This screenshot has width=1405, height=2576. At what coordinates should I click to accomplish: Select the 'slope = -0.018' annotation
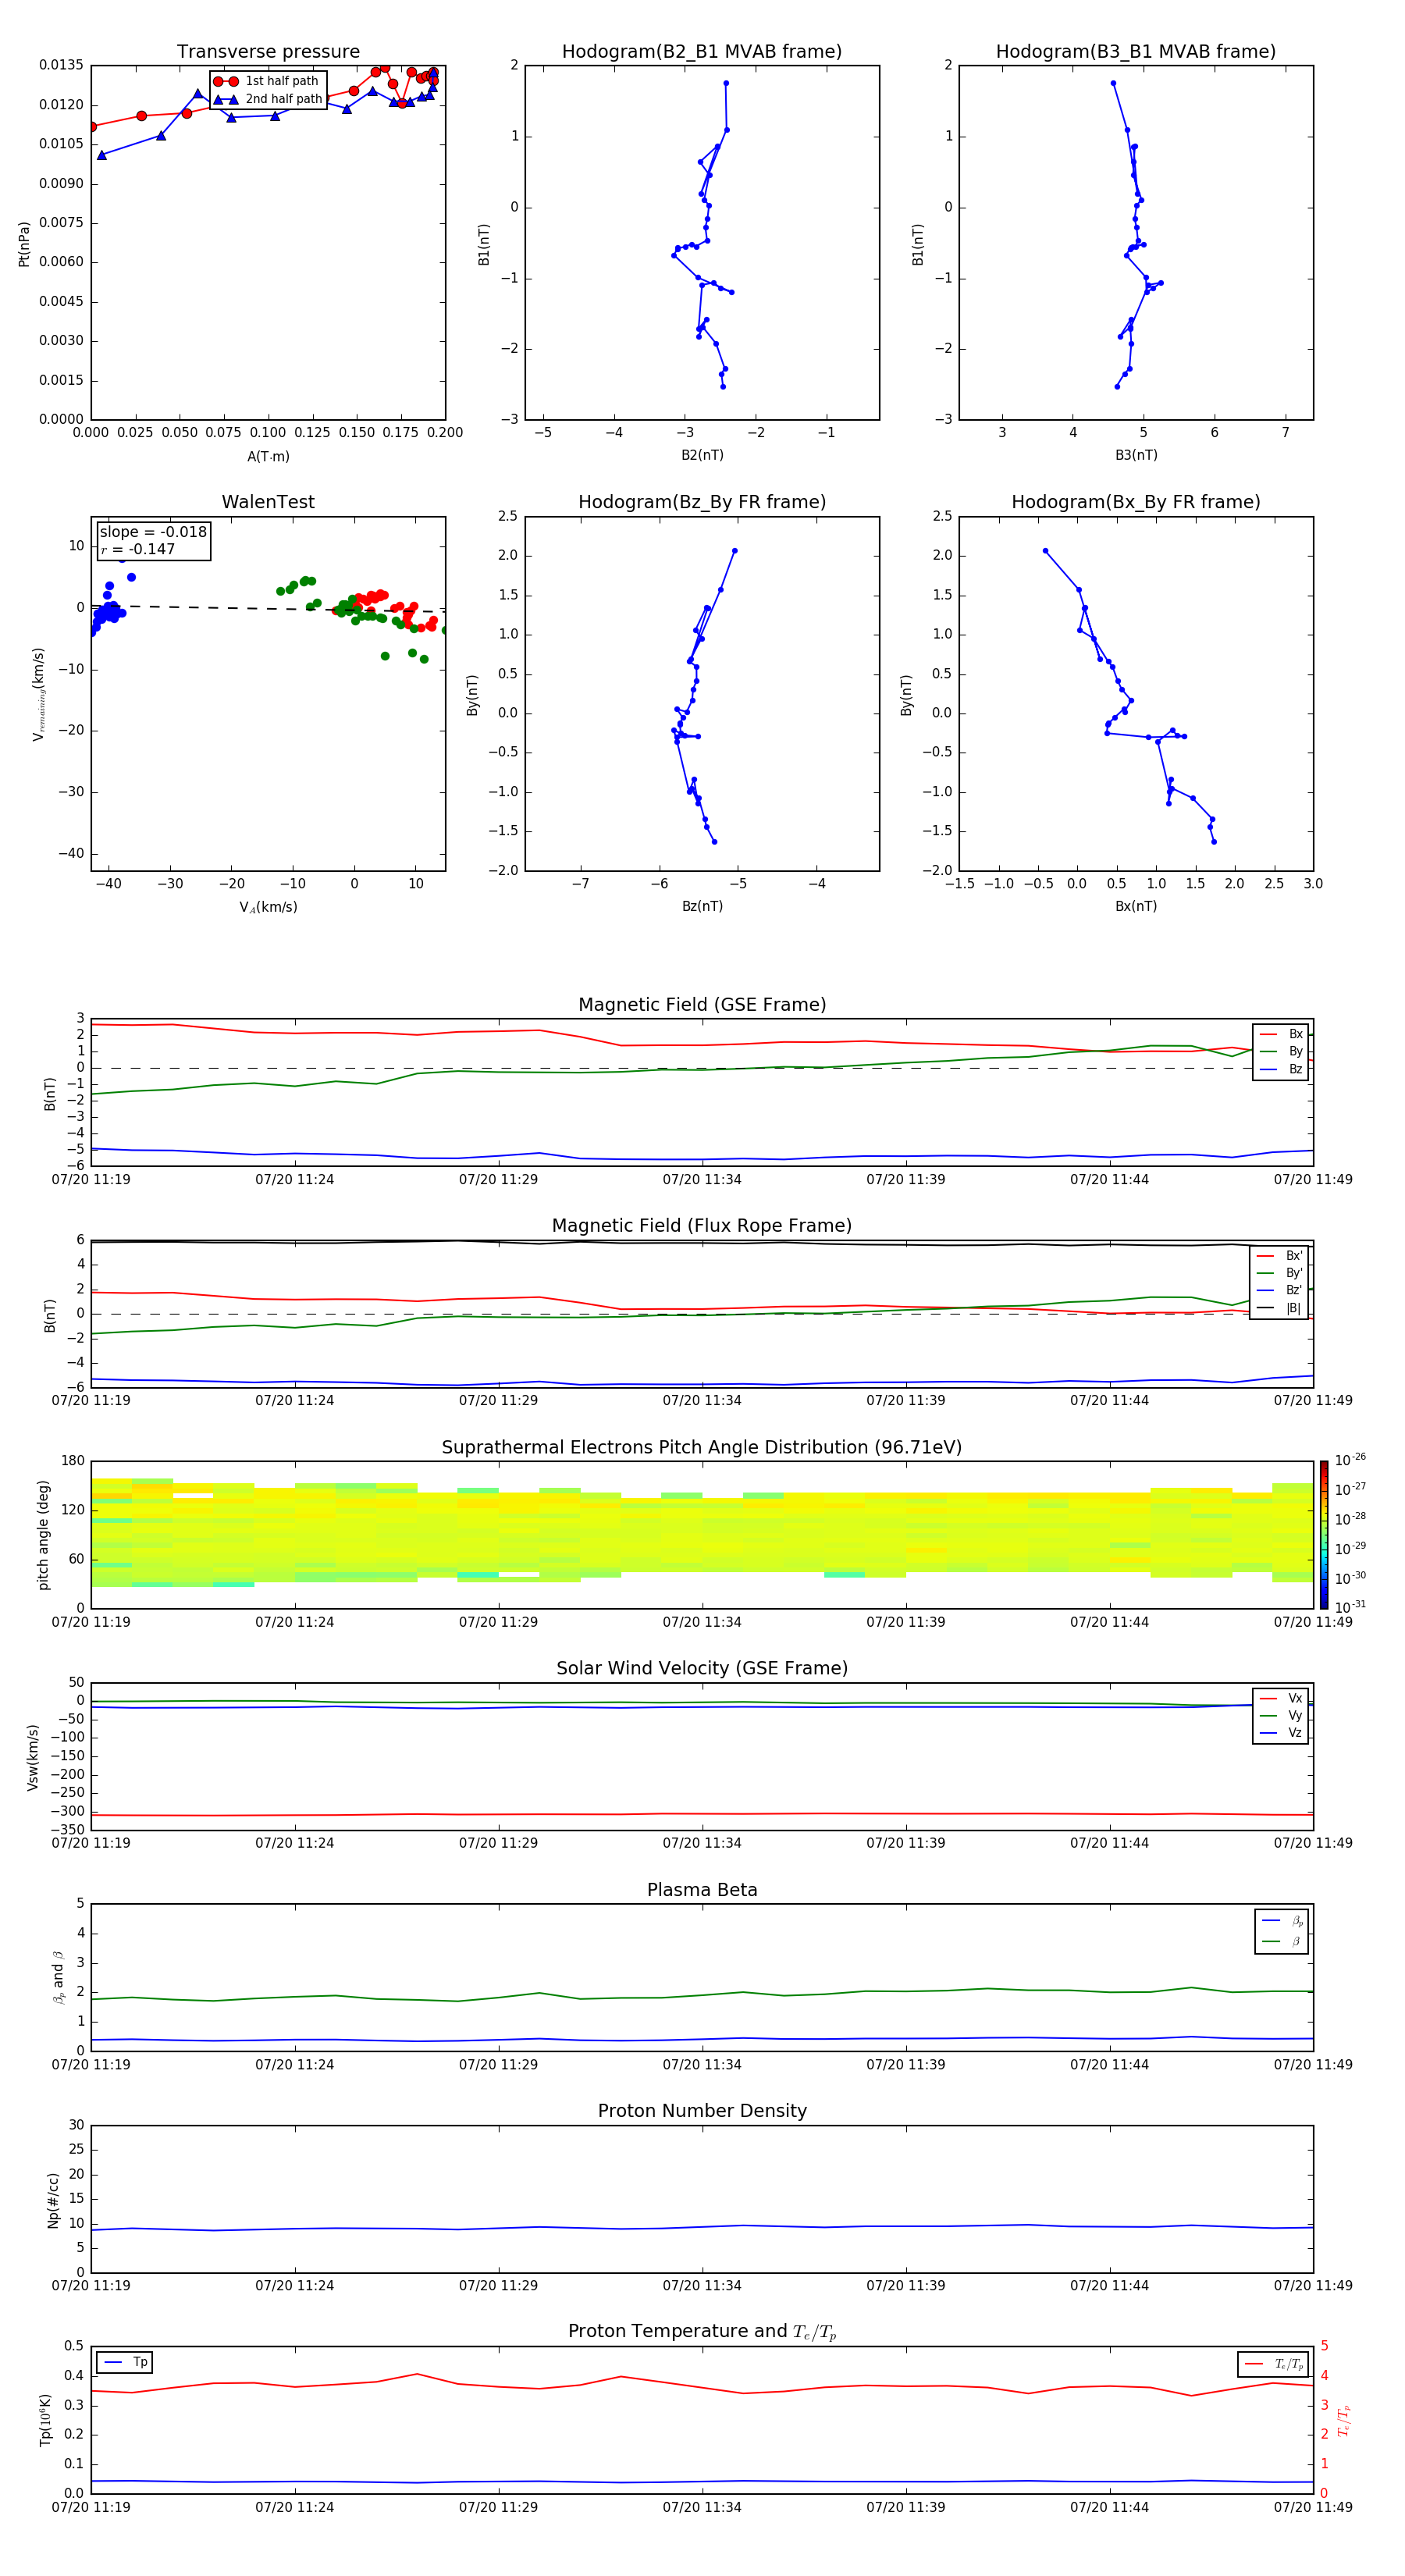153,532
